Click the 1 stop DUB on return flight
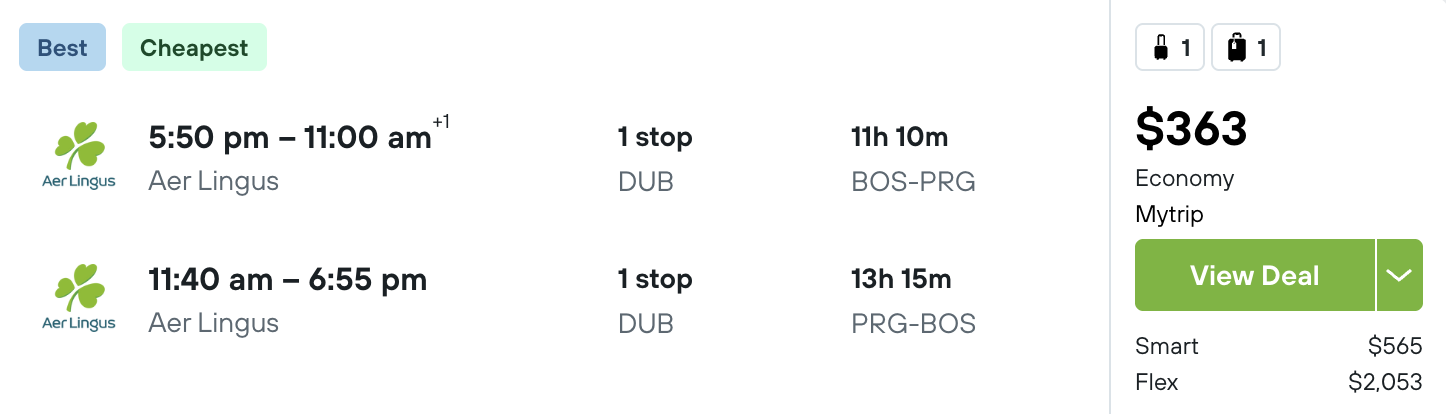This screenshot has width=1446, height=414. 655,300
